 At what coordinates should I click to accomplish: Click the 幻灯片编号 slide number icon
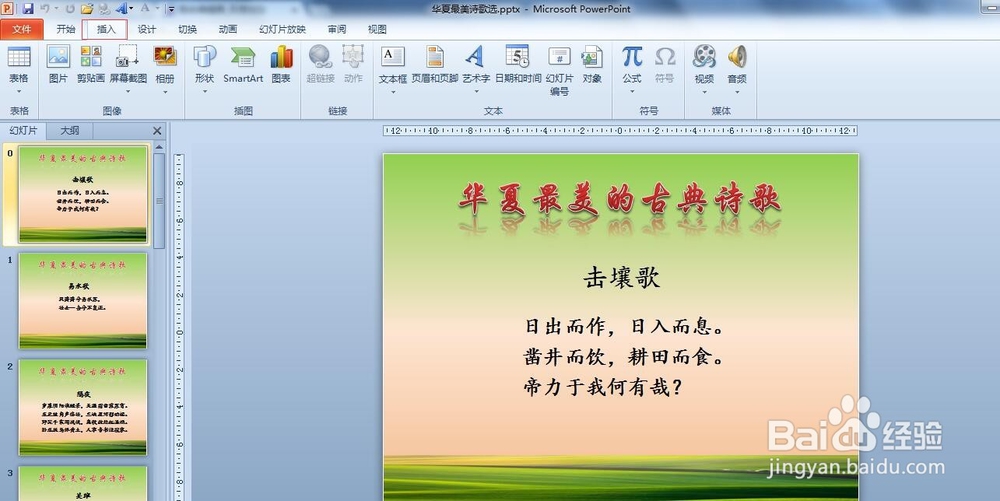click(559, 70)
